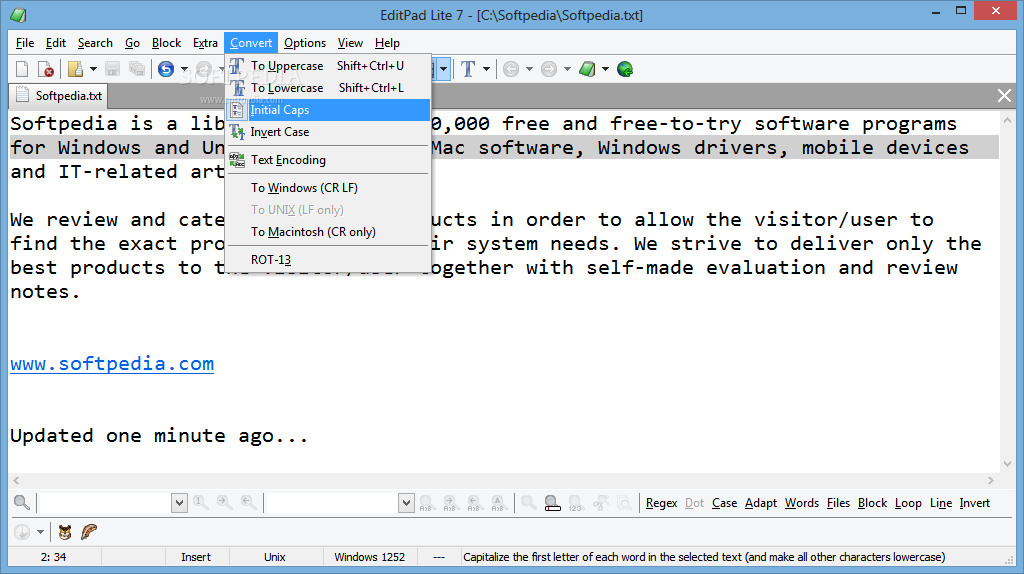Close the tab with the white X
This screenshot has height=574, width=1024.
tap(1004, 96)
